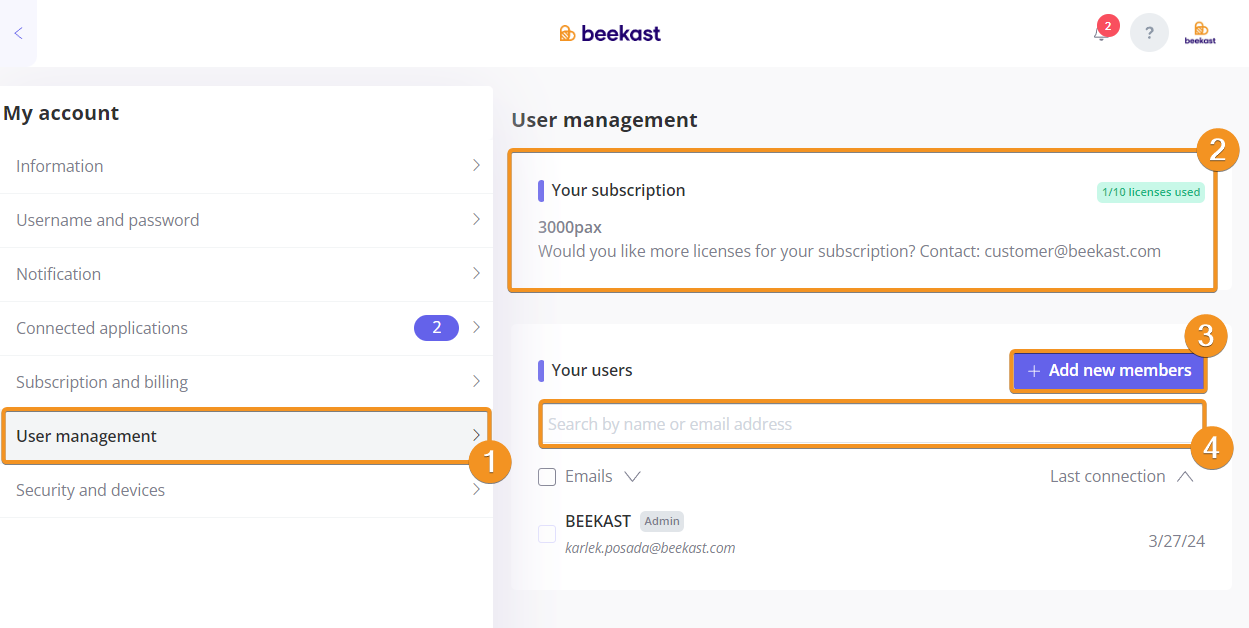Screen dimensions: 1249x628
Task: Open Subscription and billing menu item
Action: click(246, 382)
